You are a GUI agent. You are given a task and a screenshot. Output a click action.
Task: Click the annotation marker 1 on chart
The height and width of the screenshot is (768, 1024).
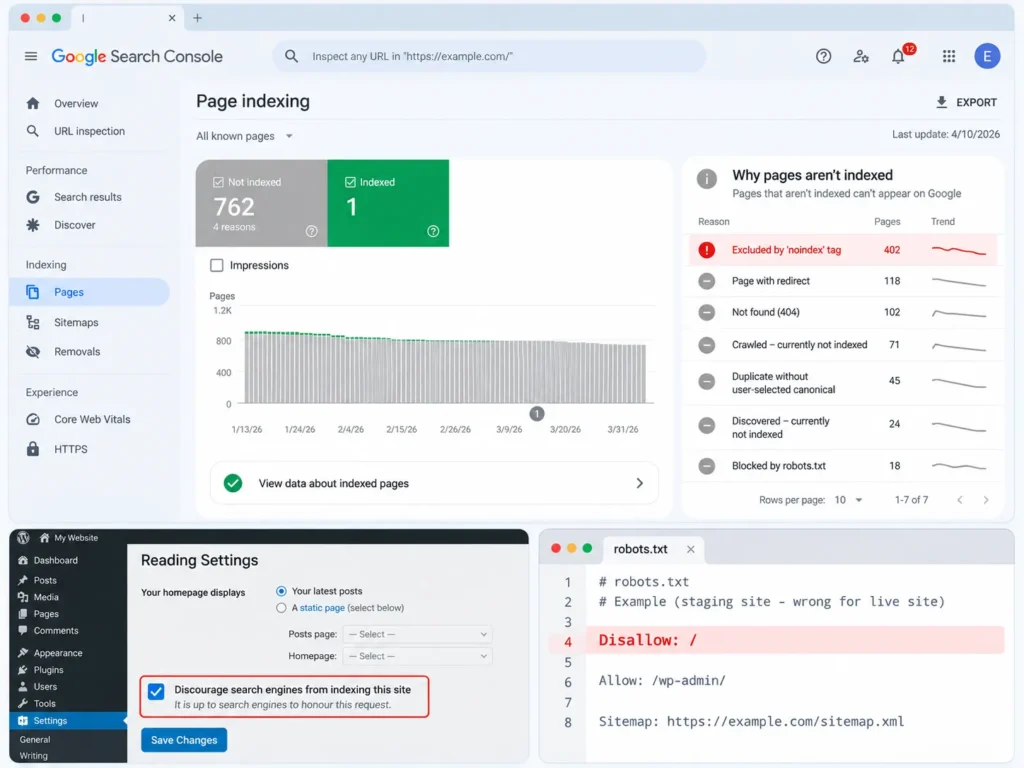tap(537, 413)
